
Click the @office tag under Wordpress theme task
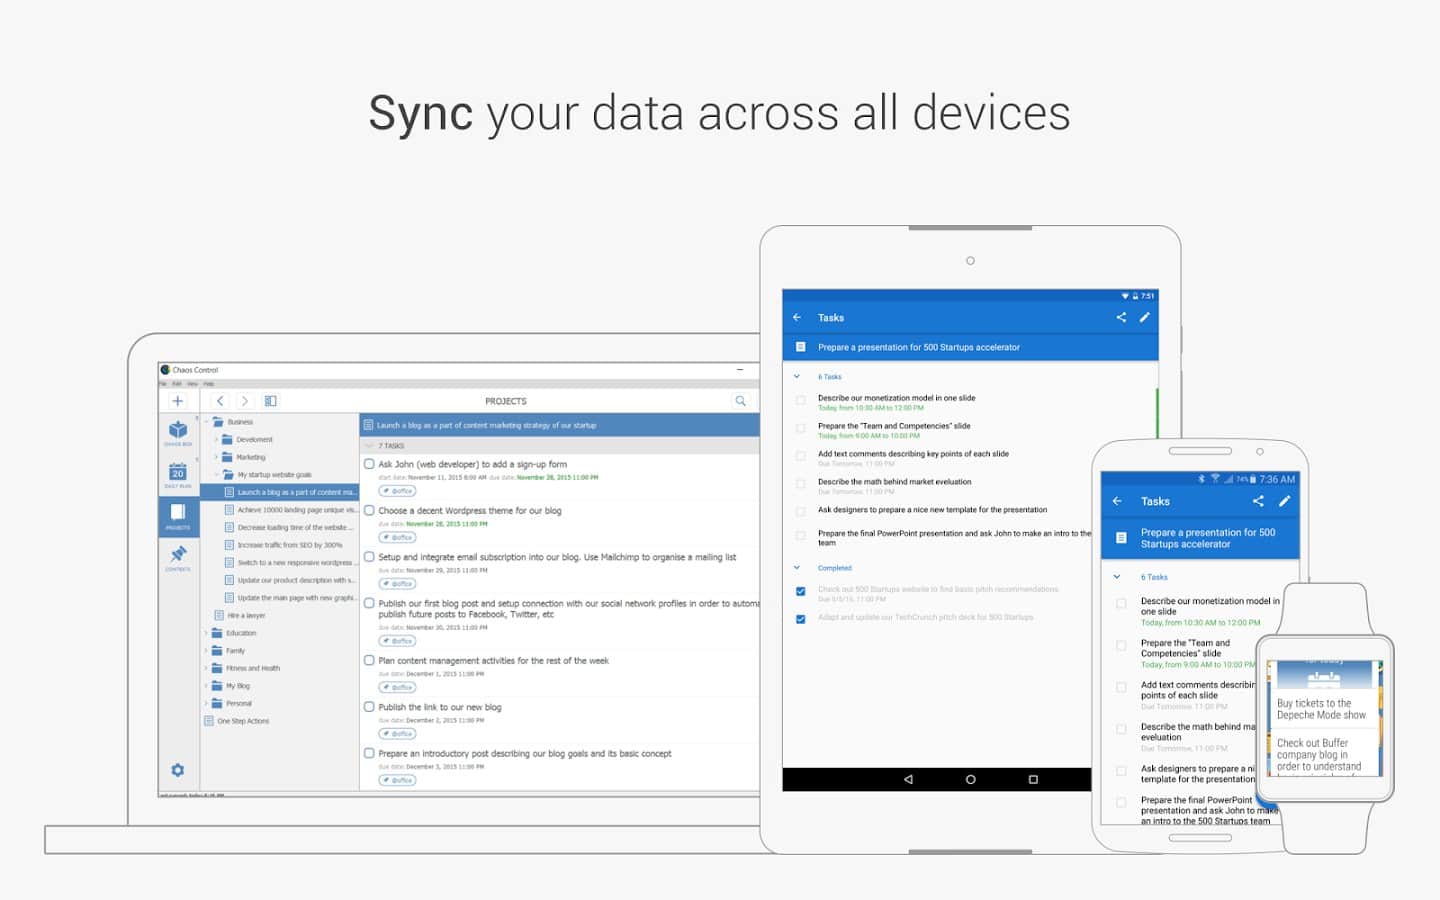click(x=397, y=537)
